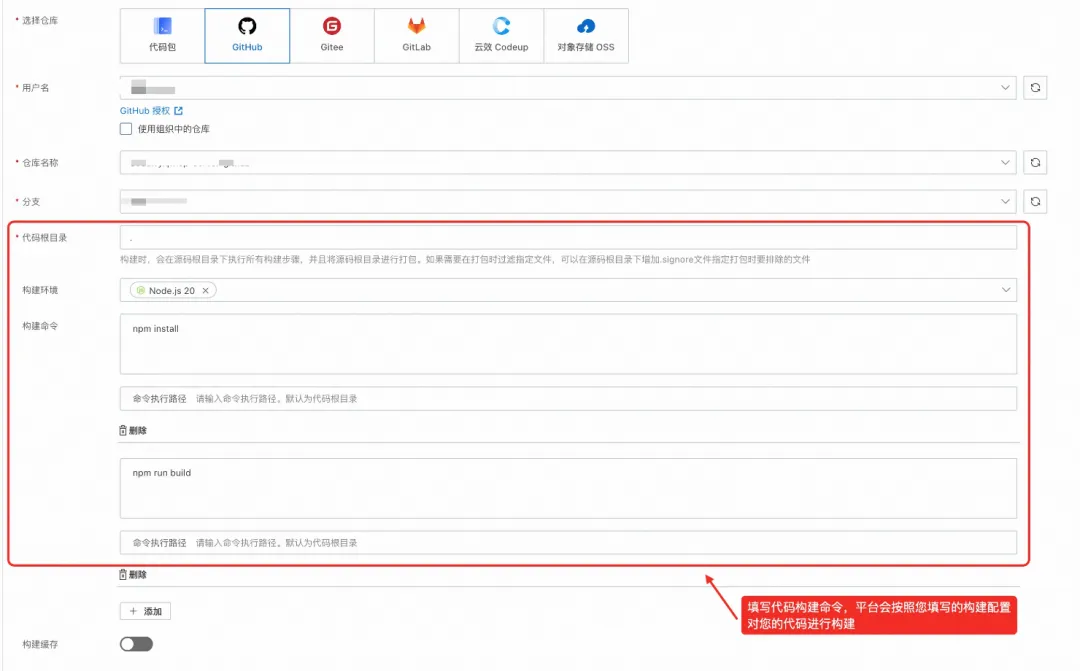Expand the 构建环境 dropdown

point(1006,290)
